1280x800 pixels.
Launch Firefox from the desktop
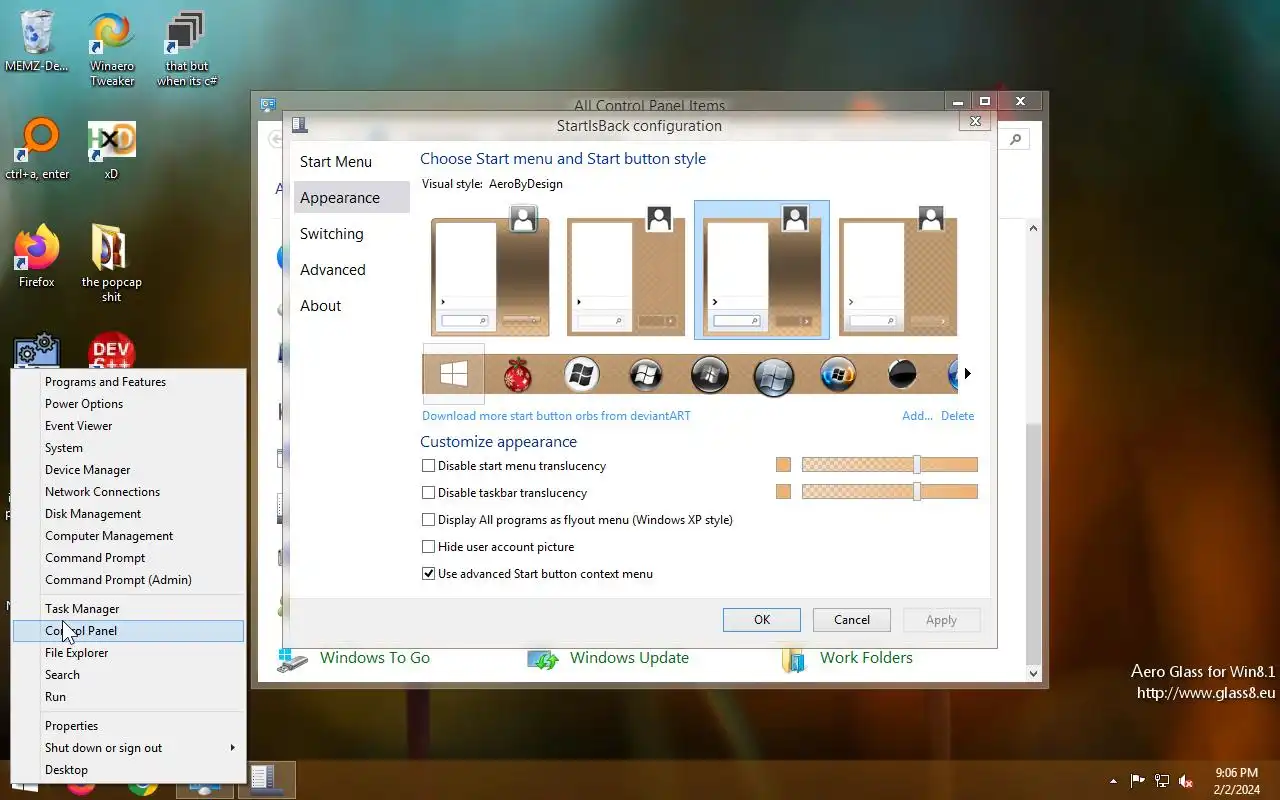tap(37, 257)
